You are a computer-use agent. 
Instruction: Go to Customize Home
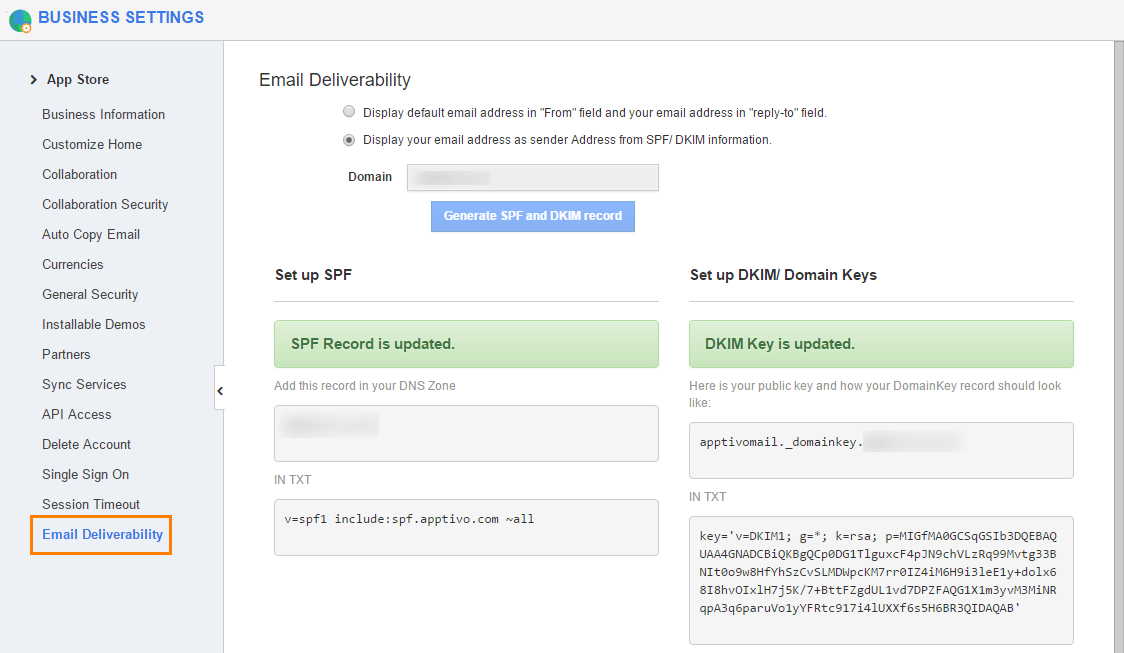(92, 144)
